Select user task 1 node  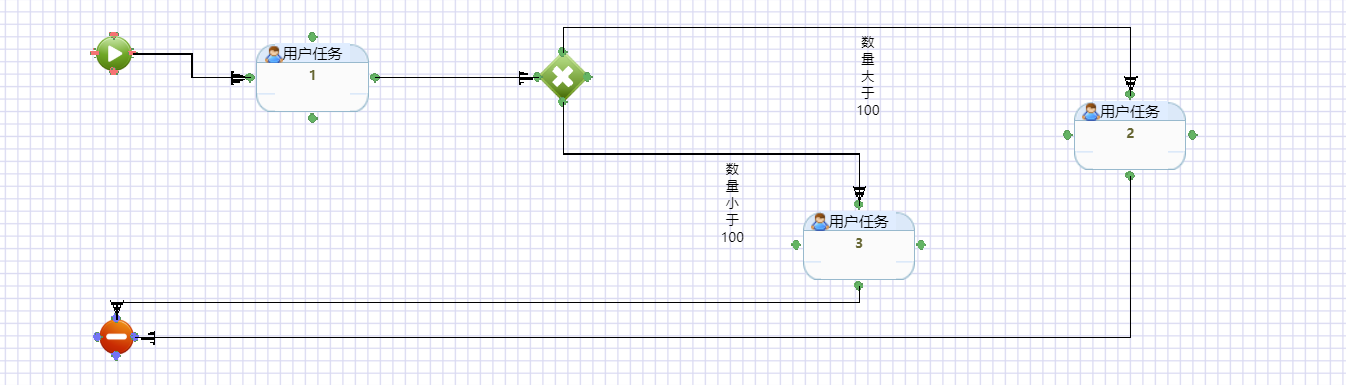(x=312, y=78)
